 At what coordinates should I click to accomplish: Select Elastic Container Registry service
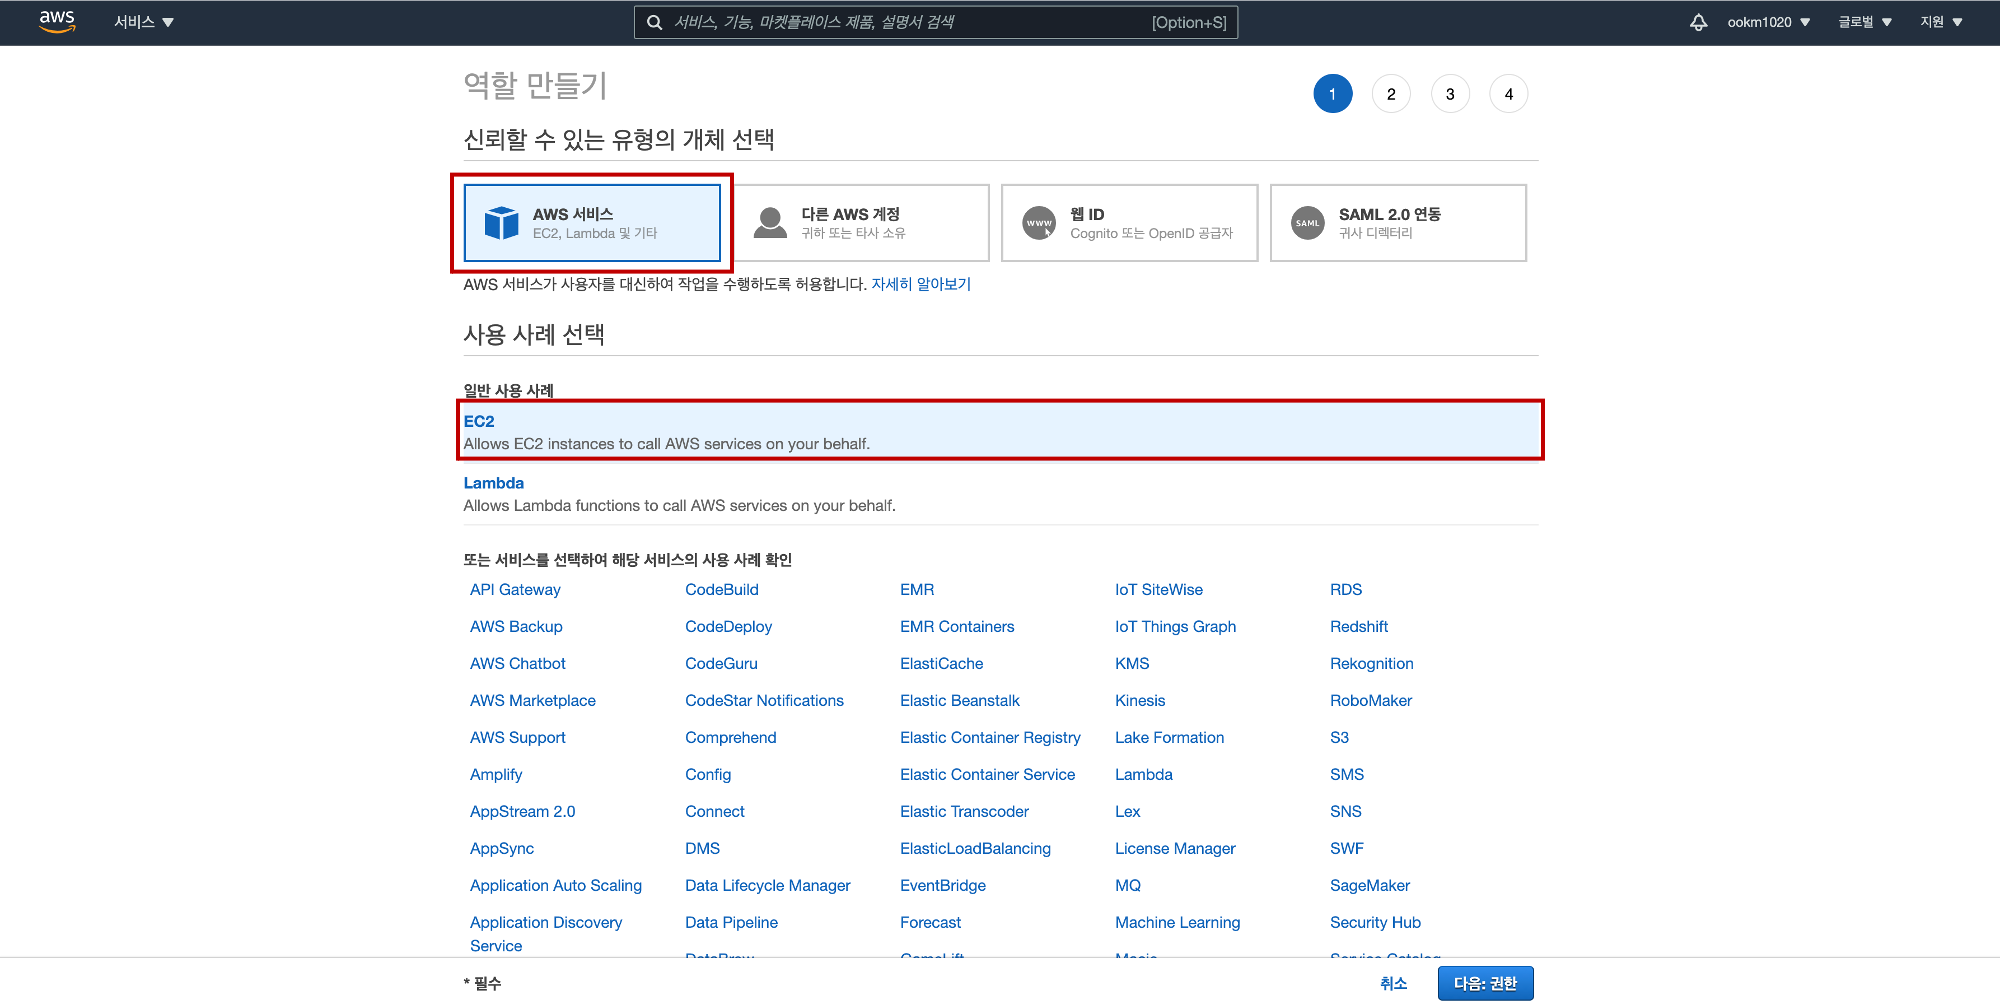click(991, 738)
